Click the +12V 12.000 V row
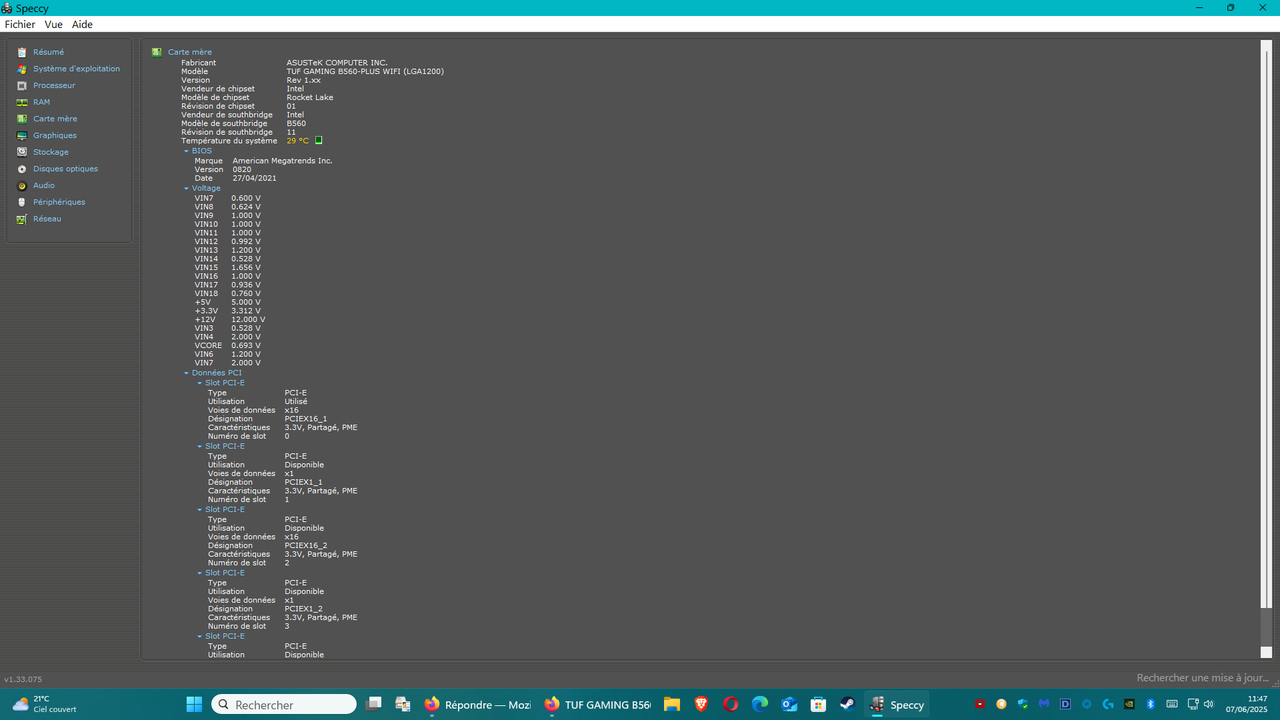The width and height of the screenshot is (1280, 720). 230,320
